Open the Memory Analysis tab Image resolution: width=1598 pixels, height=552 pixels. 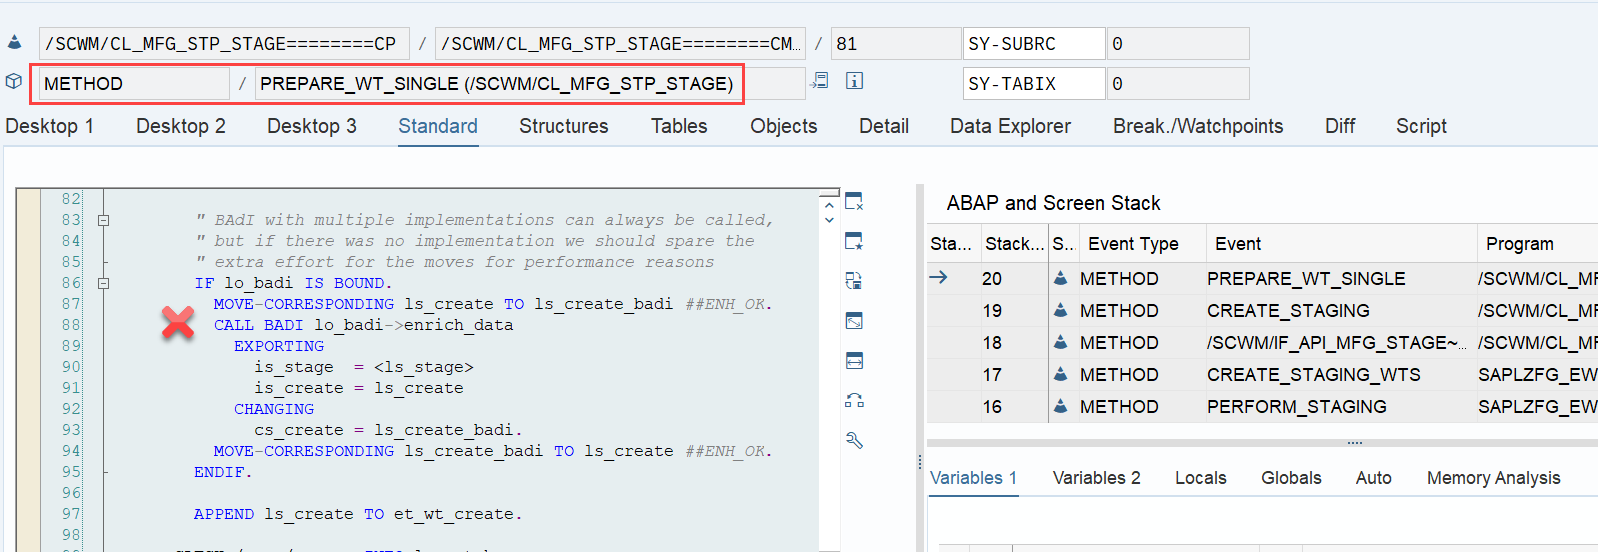click(1493, 478)
